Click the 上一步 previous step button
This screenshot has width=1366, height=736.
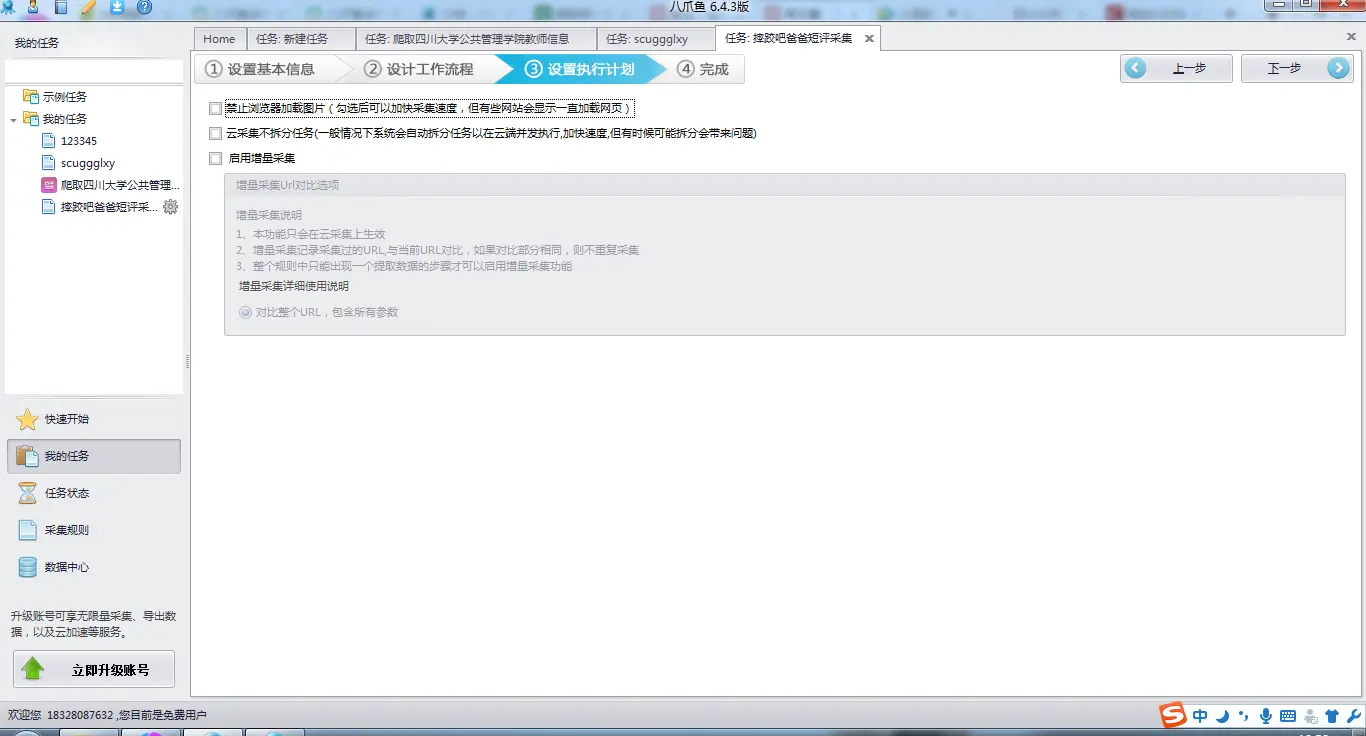[x=1176, y=69]
